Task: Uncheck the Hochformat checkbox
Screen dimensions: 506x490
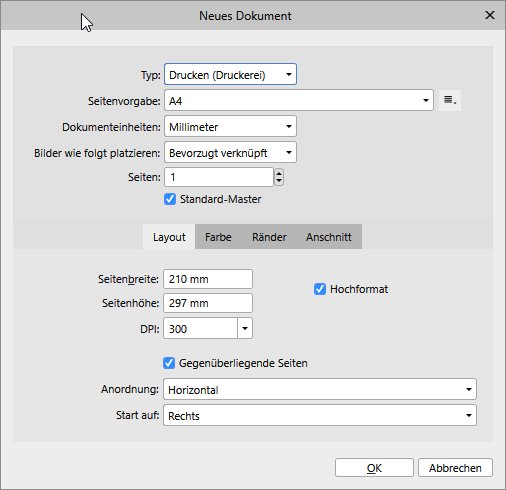Action: 320,289
